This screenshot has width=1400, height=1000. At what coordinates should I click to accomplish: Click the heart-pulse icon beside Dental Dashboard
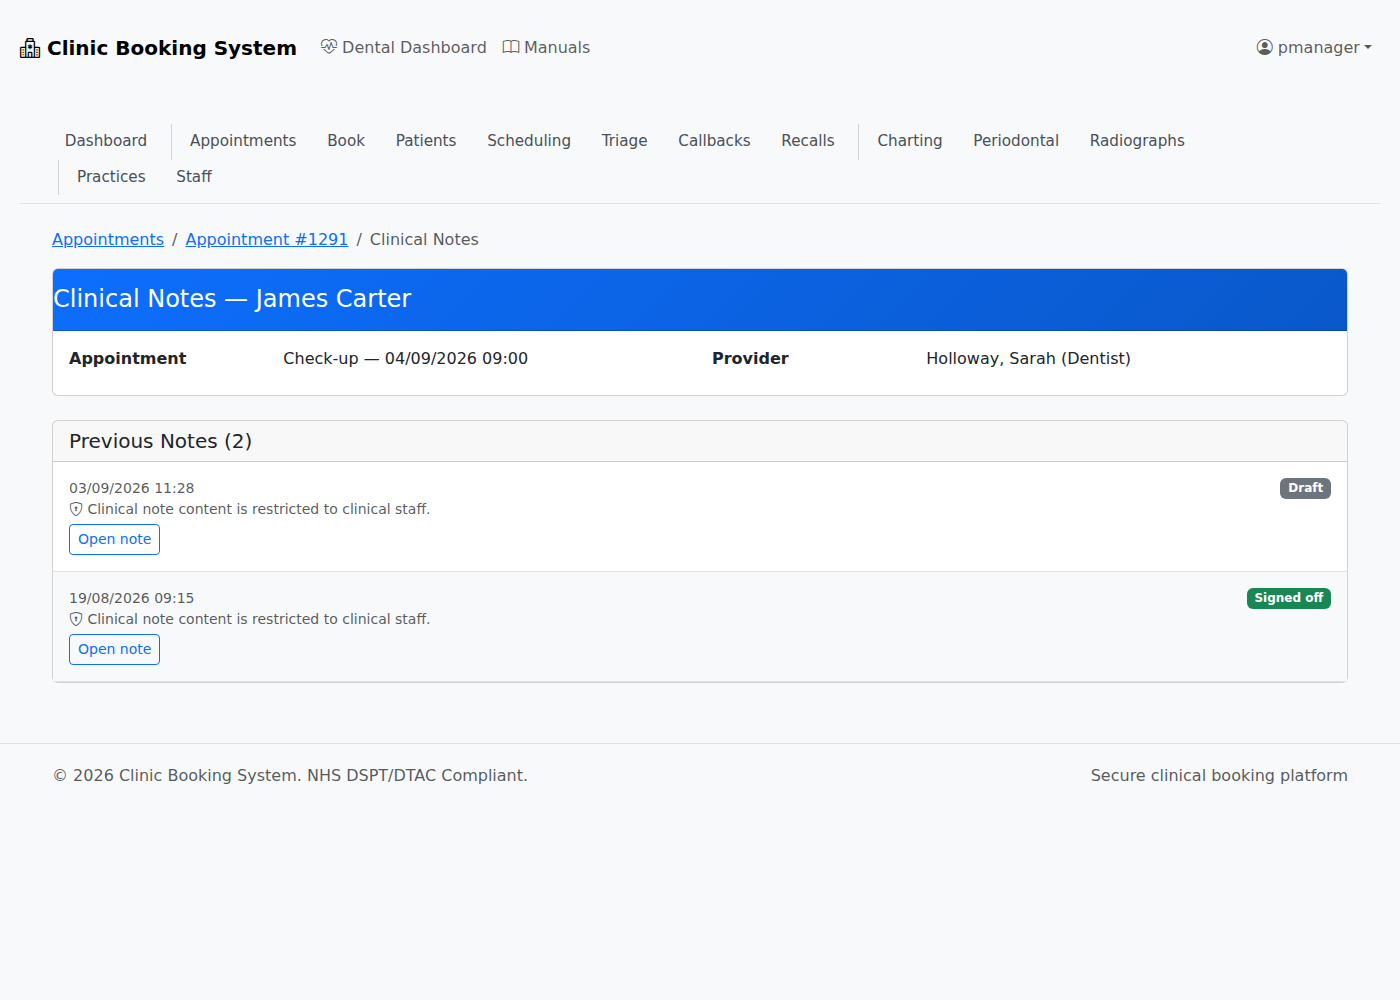(x=329, y=47)
